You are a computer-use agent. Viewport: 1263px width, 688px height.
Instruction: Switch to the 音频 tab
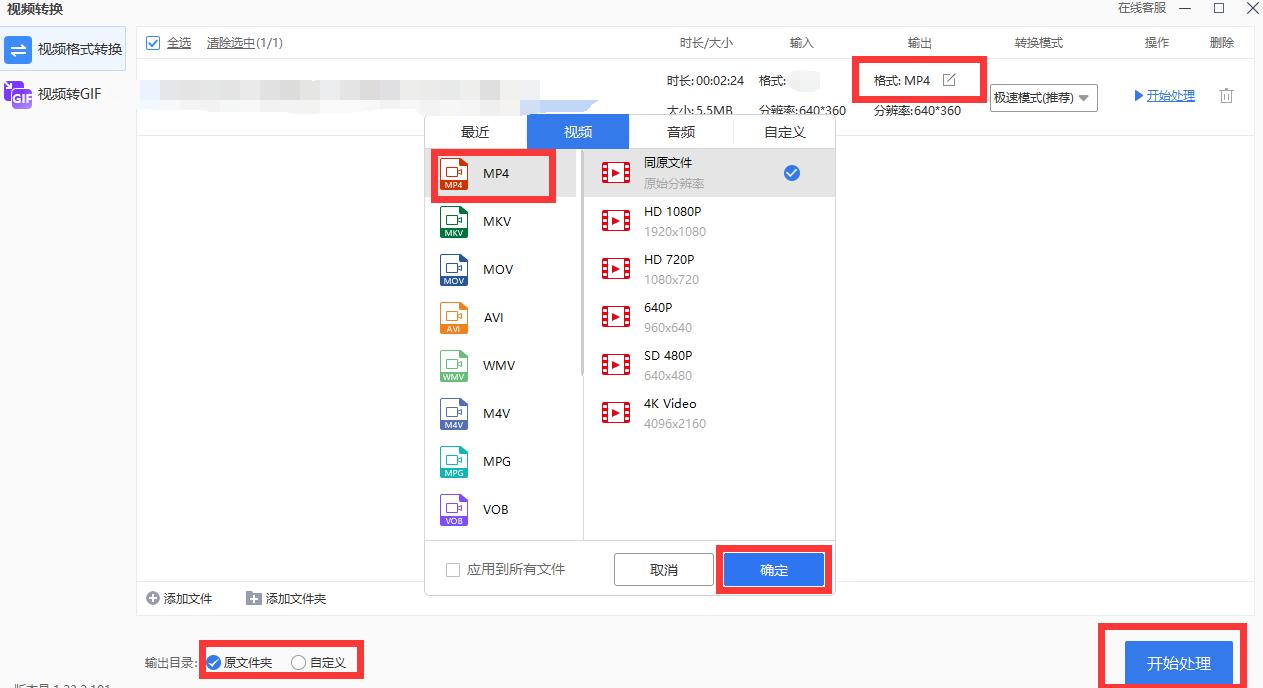pos(680,131)
